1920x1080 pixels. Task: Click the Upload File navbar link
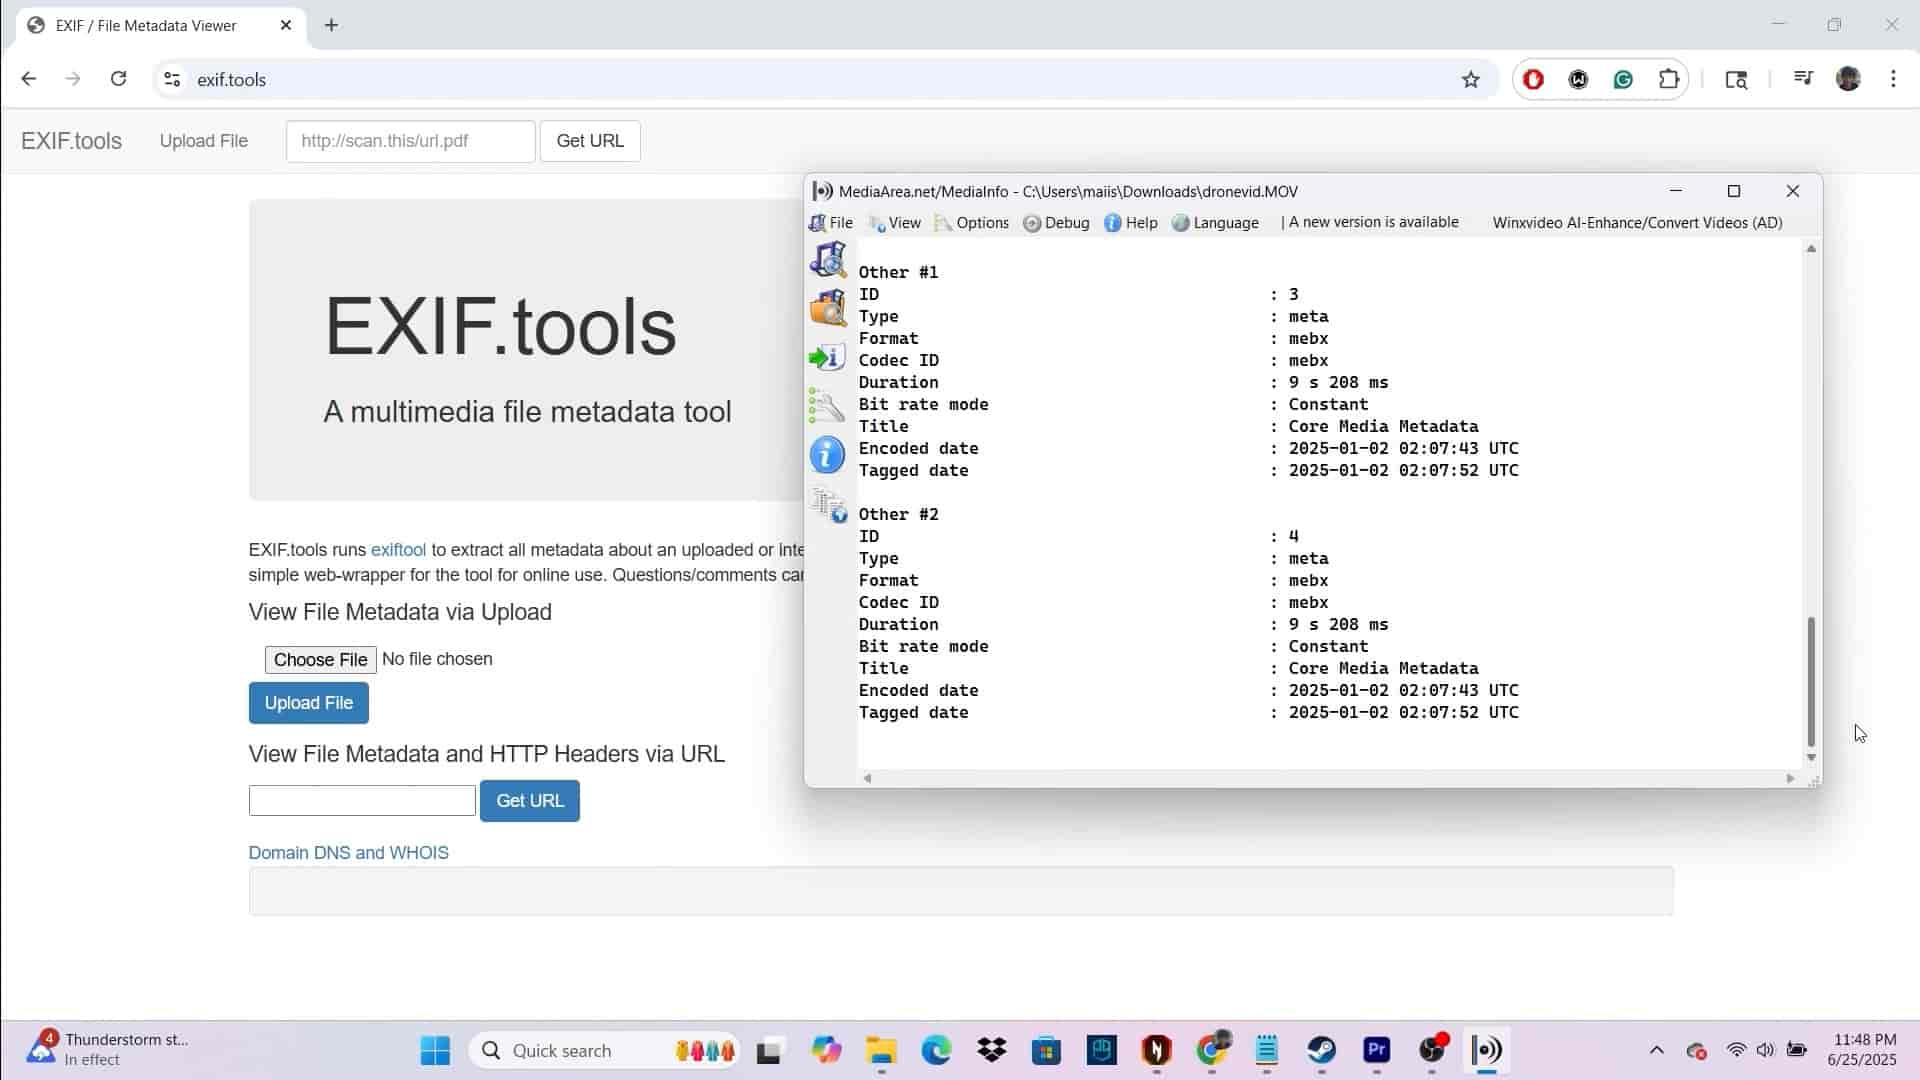[x=203, y=141]
